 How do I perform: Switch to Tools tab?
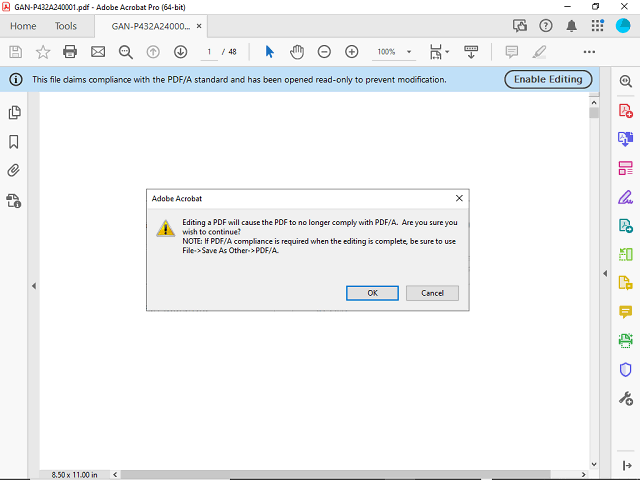[x=66, y=26]
